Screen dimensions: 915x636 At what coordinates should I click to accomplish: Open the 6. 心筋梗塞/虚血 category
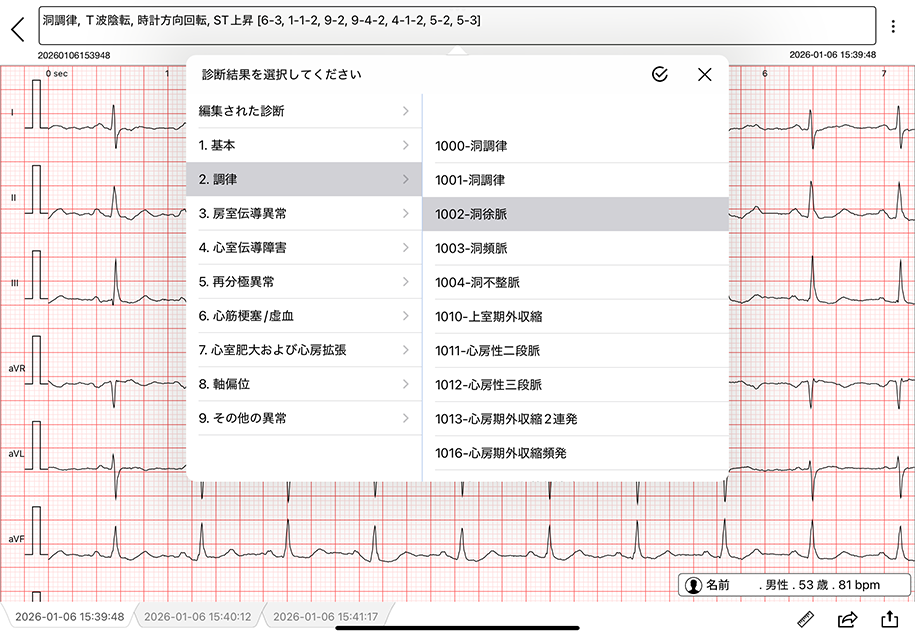[303, 316]
